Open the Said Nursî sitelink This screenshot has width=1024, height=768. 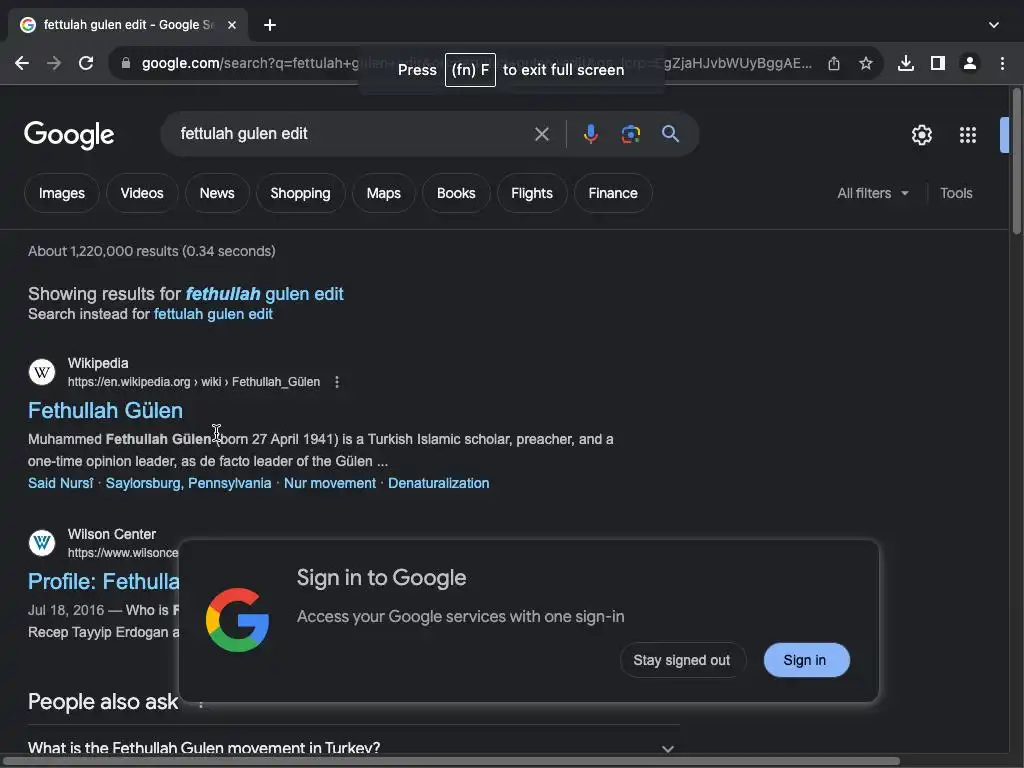click(x=60, y=483)
